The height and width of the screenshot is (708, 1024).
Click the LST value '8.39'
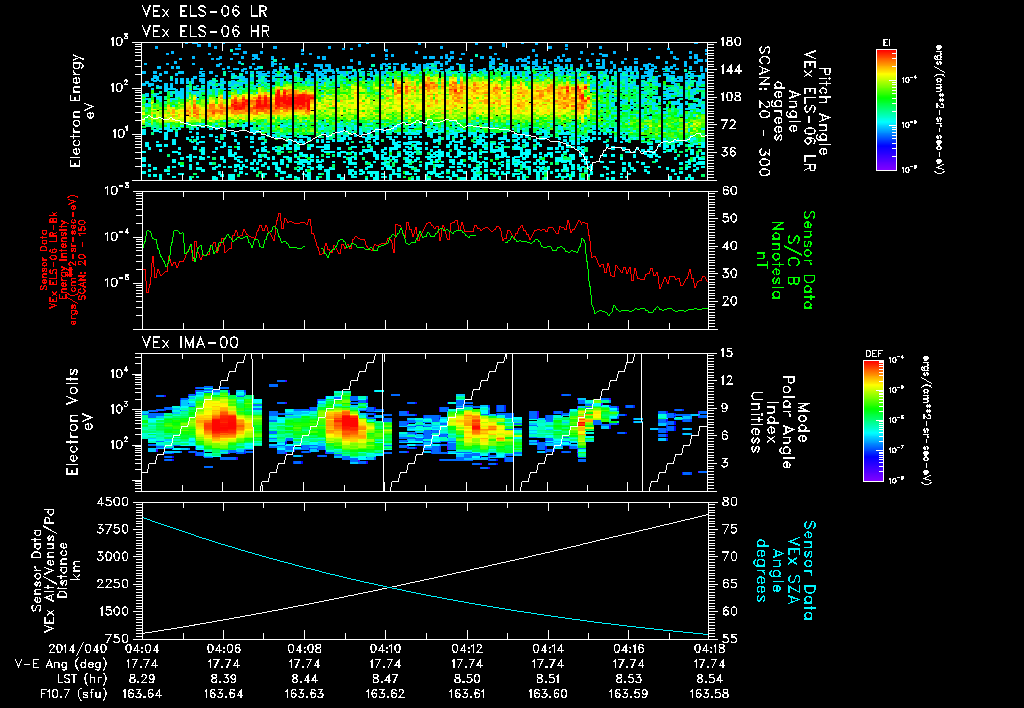[223, 679]
